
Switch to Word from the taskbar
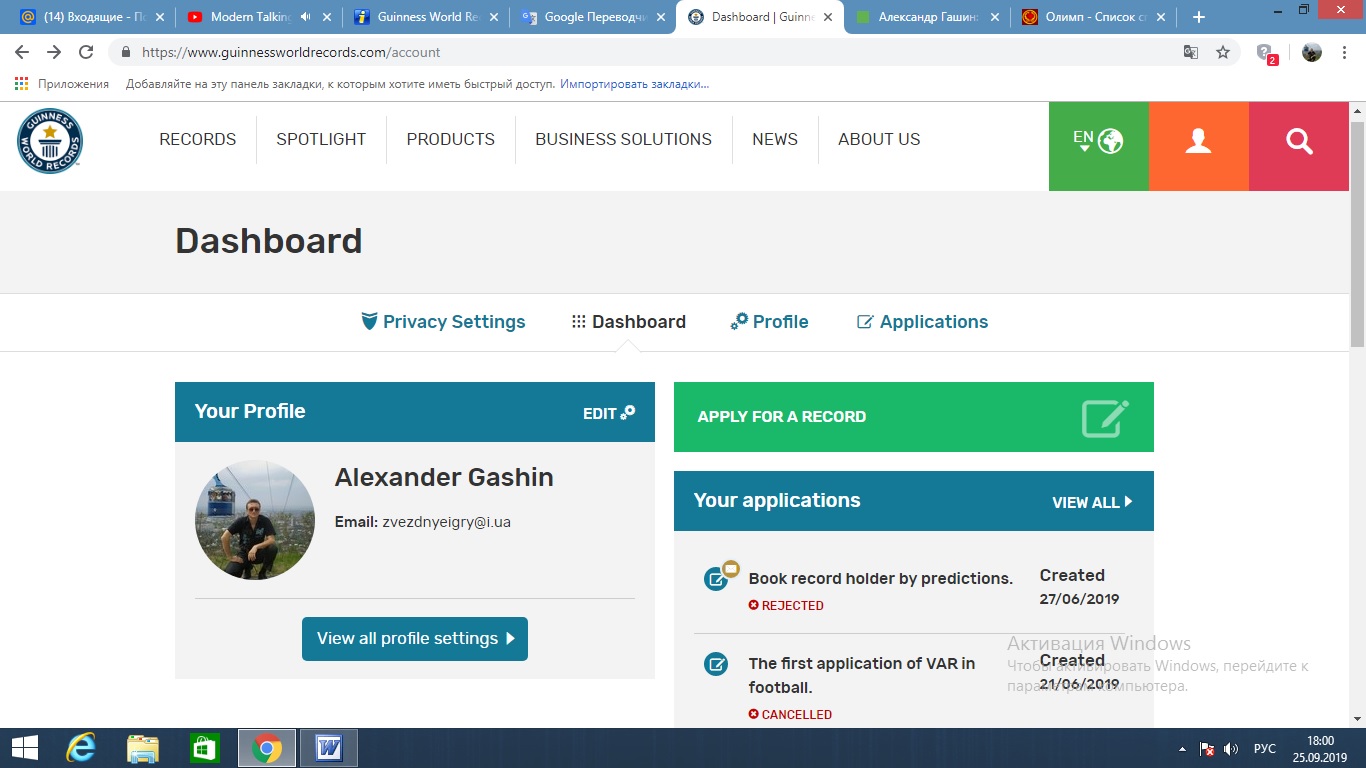coord(329,748)
